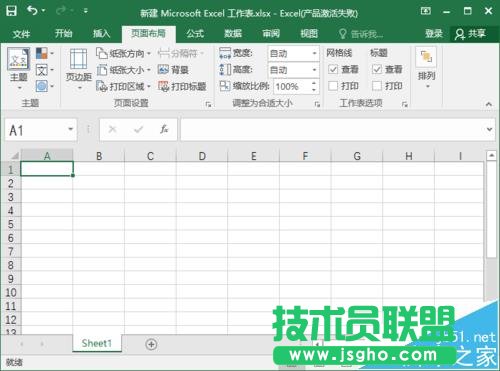Viewport: 500px width, 371px height.
Task: Click the vertical scrollbar up arrow
Action: [491, 155]
